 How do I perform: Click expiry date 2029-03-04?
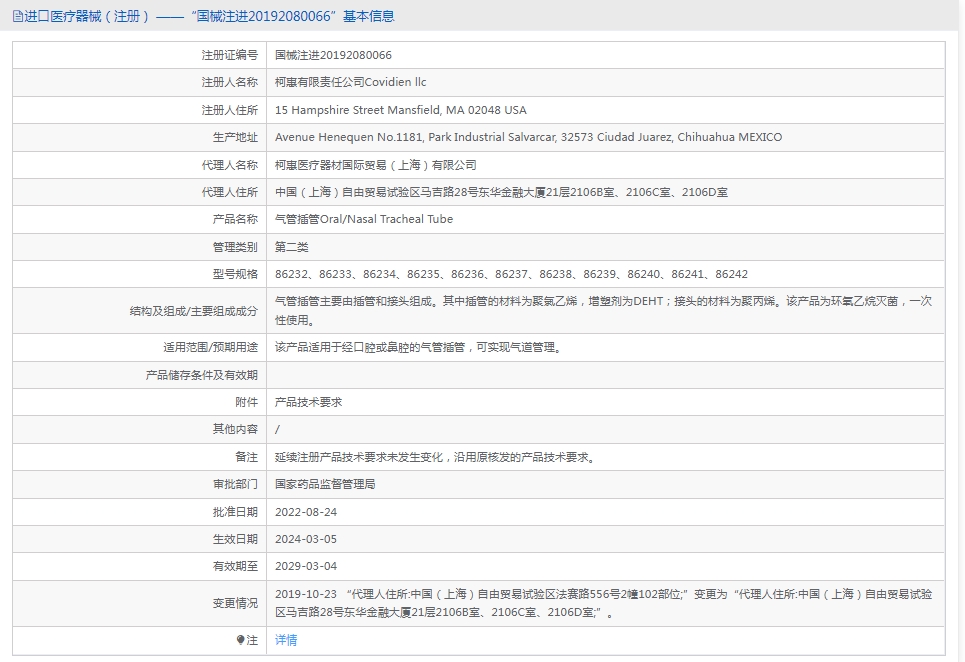tap(305, 566)
